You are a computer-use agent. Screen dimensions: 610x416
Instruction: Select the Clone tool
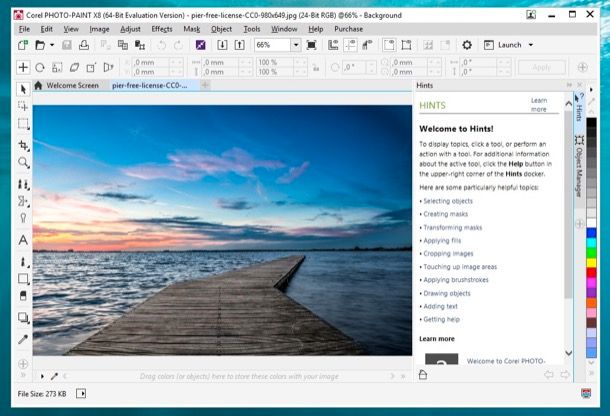pos(23,184)
